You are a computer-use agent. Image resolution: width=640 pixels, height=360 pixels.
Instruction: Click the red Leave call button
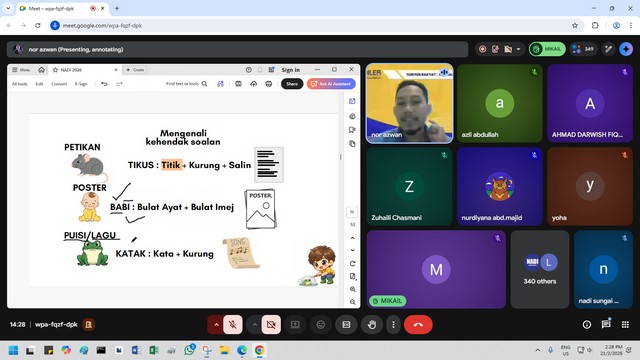418,324
